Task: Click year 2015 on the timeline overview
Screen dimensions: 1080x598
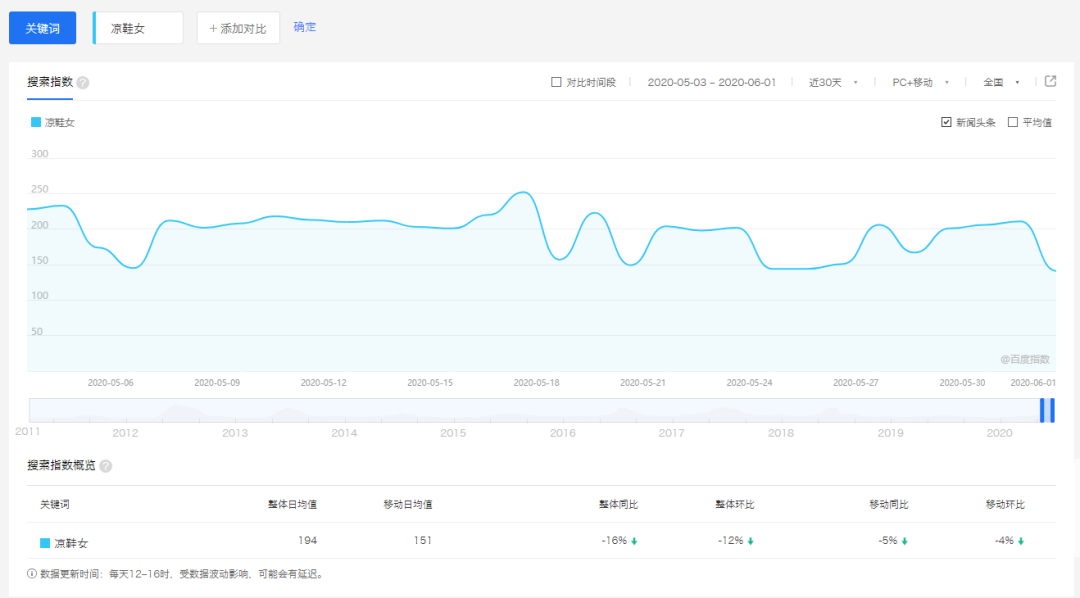Action: [x=453, y=433]
